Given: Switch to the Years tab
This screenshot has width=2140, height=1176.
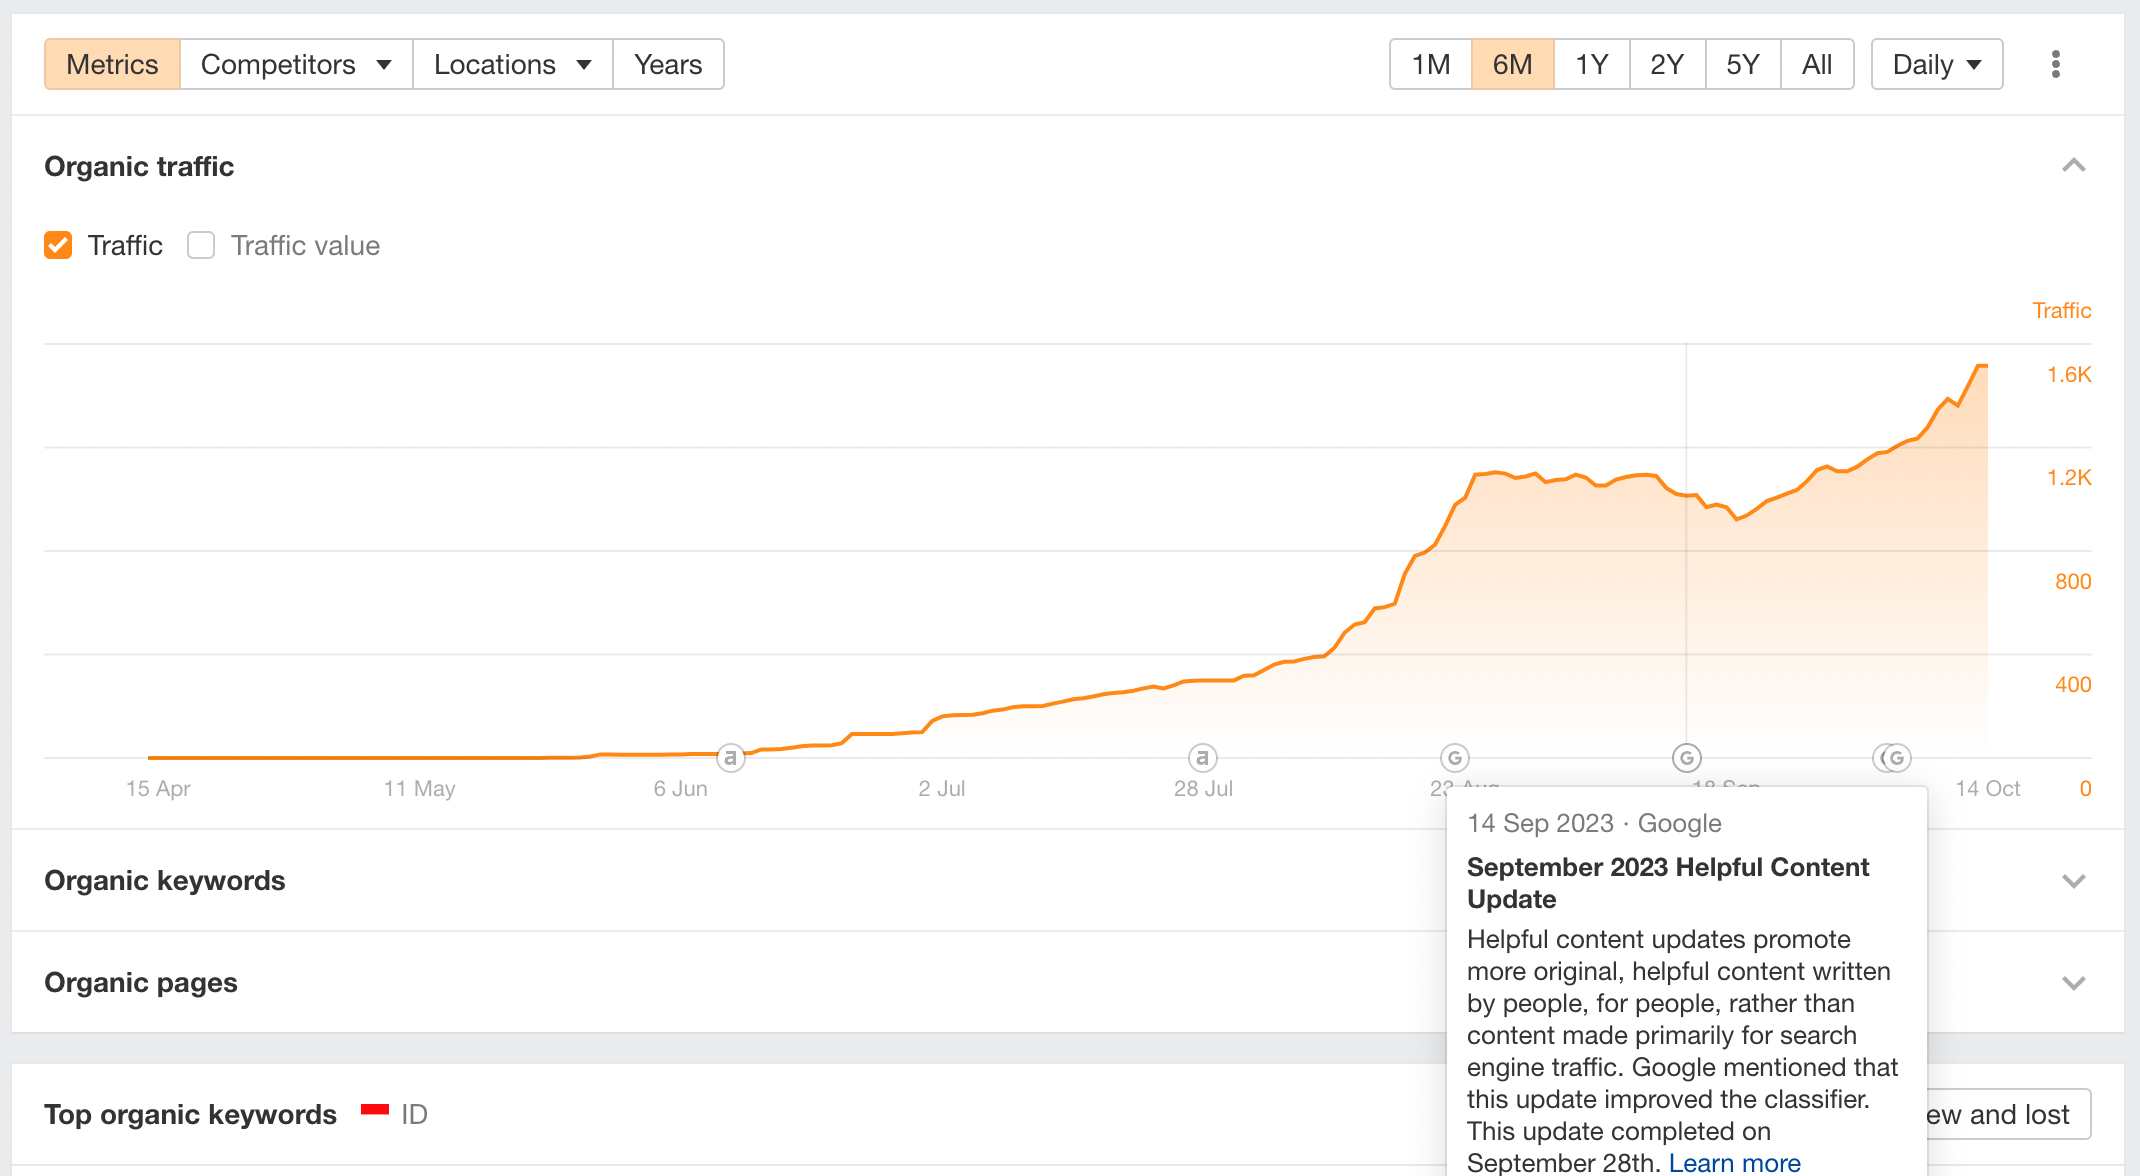Looking at the screenshot, I should coord(668,64).
